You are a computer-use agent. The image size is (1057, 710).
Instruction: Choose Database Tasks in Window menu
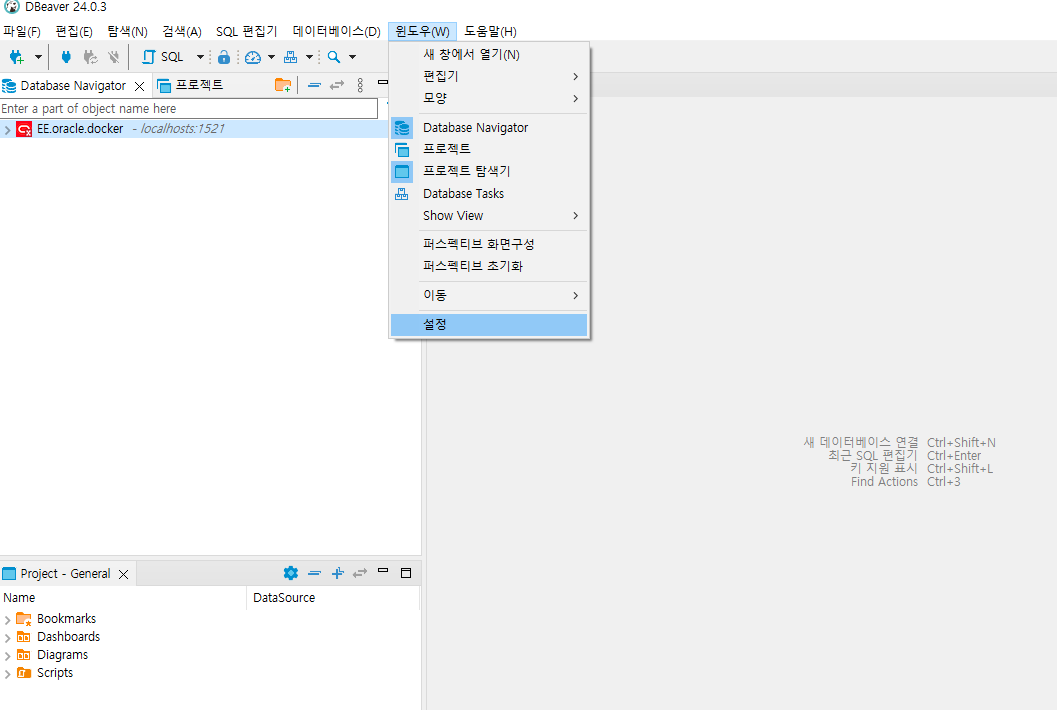pyautogui.click(x=489, y=194)
